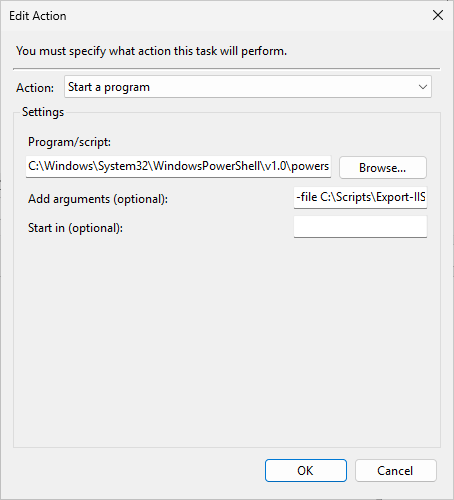Click into the Add arguments text box
The height and width of the screenshot is (500, 454).
[x=360, y=198]
